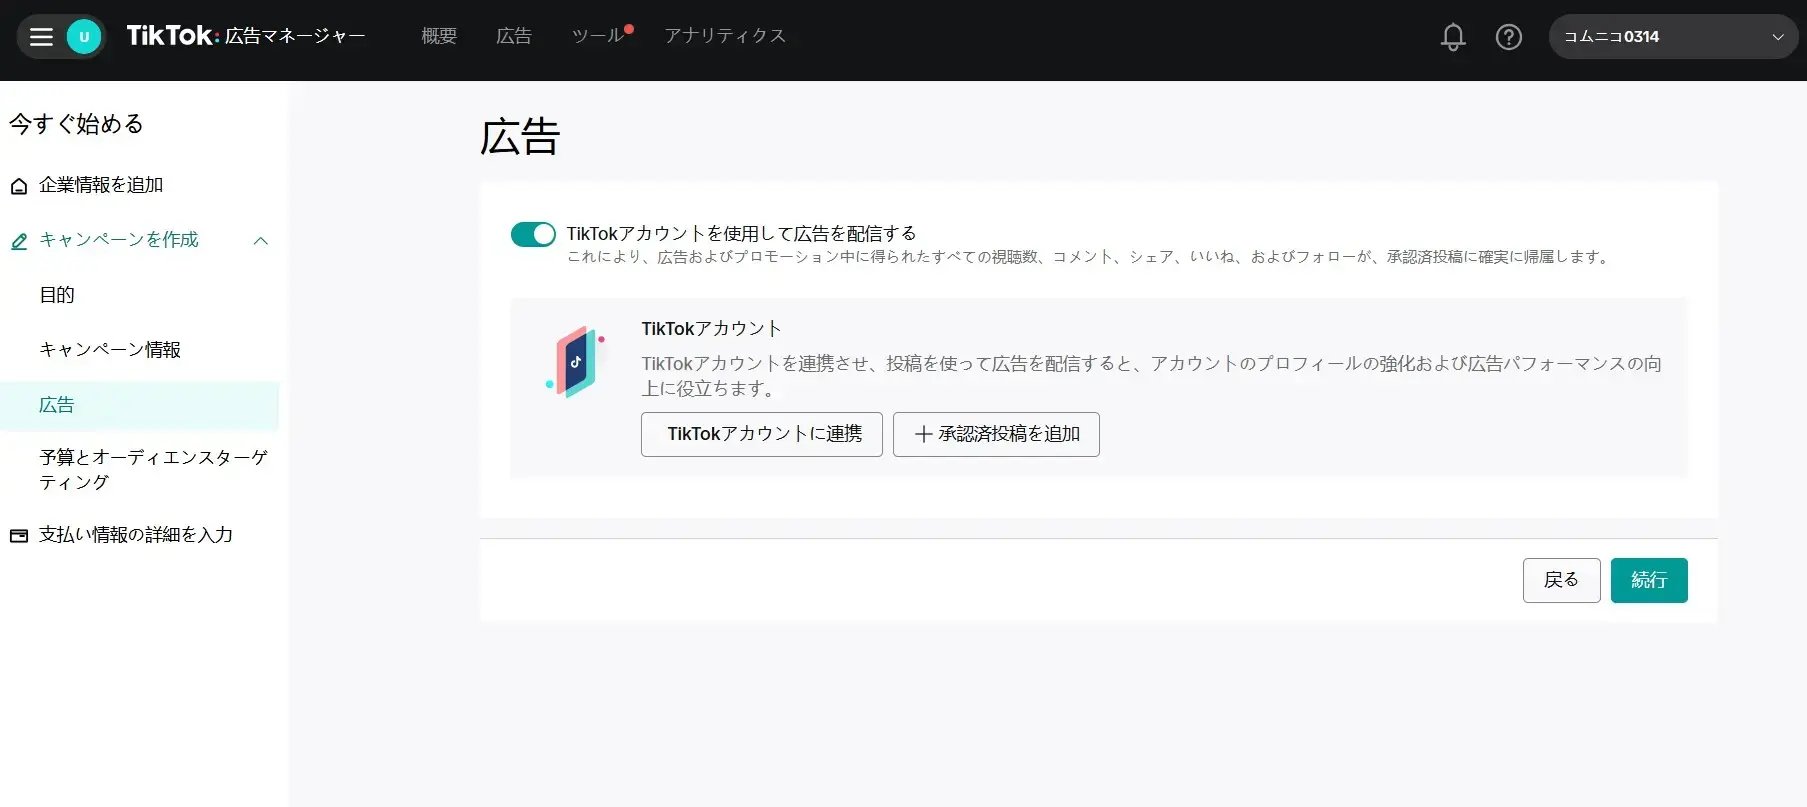Click the pencil icon beside キャンペーンを作成
The image size is (1807, 807).
tap(19, 241)
